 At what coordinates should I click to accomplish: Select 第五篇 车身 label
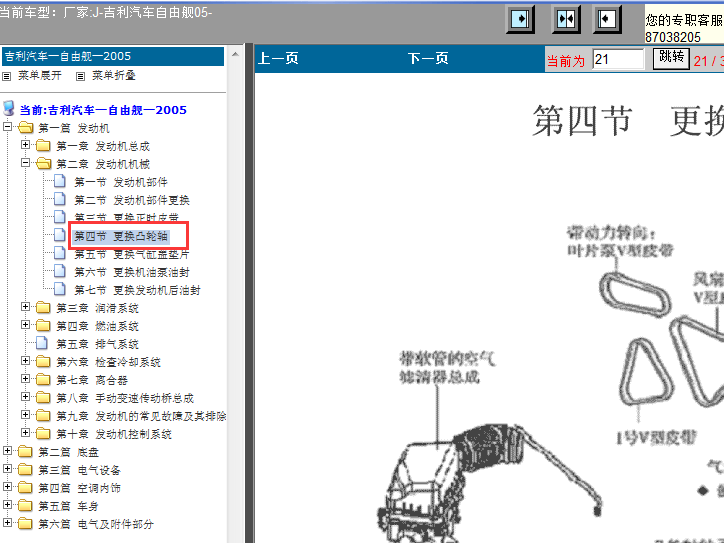click(68, 507)
